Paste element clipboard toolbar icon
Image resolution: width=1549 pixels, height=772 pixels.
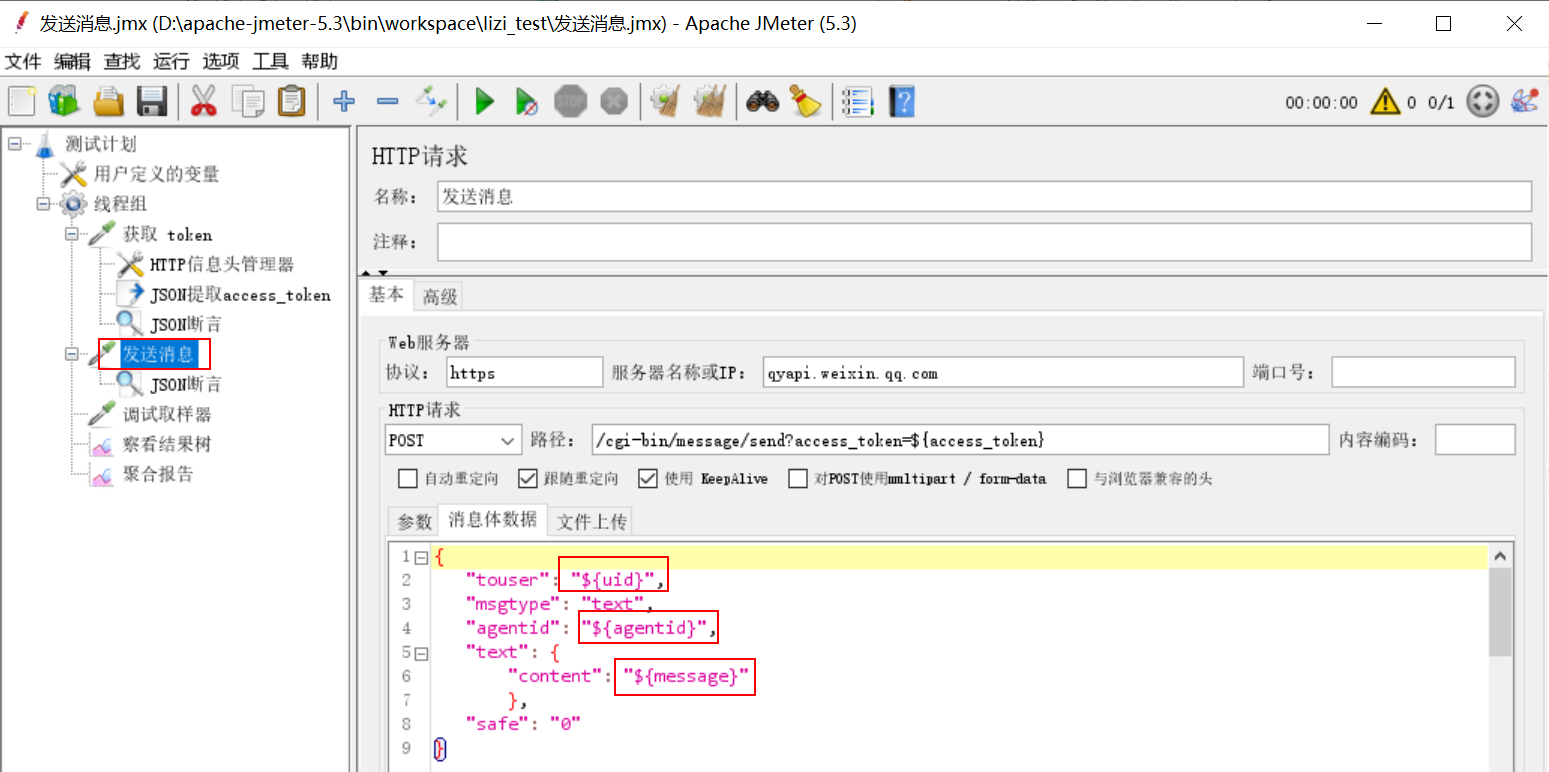[291, 101]
